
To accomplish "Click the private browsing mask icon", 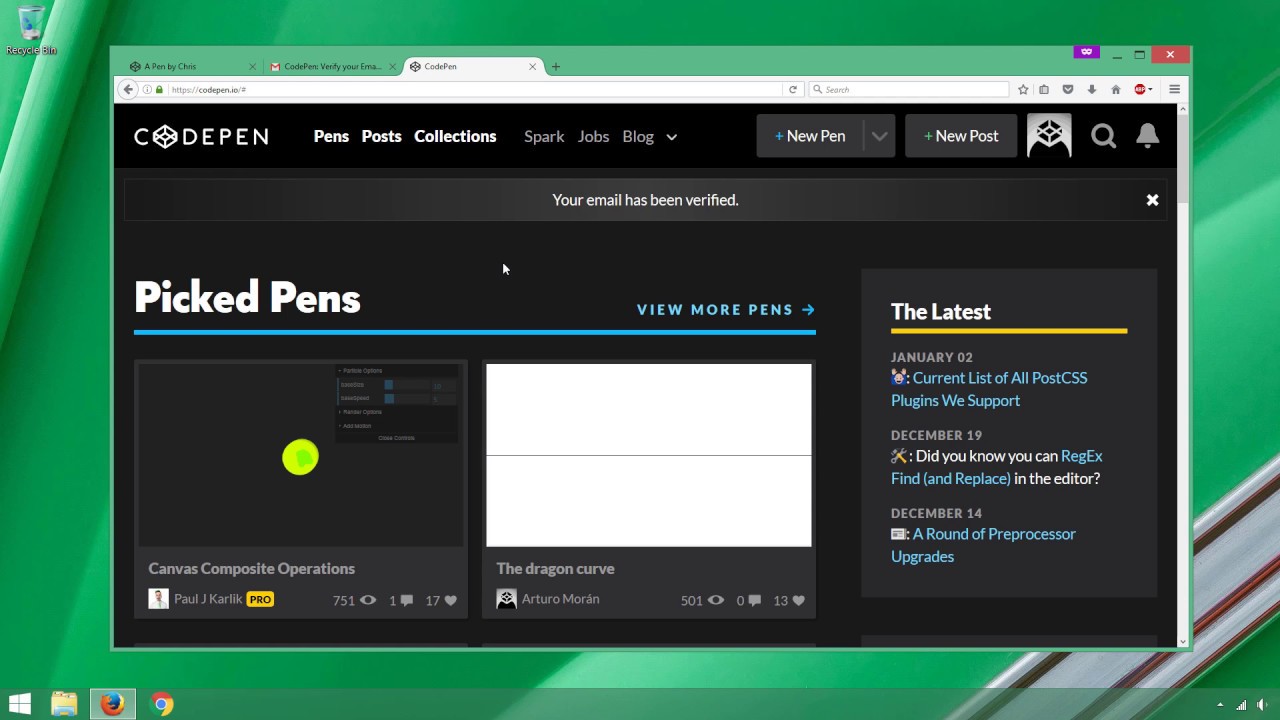I will [1086, 52].
